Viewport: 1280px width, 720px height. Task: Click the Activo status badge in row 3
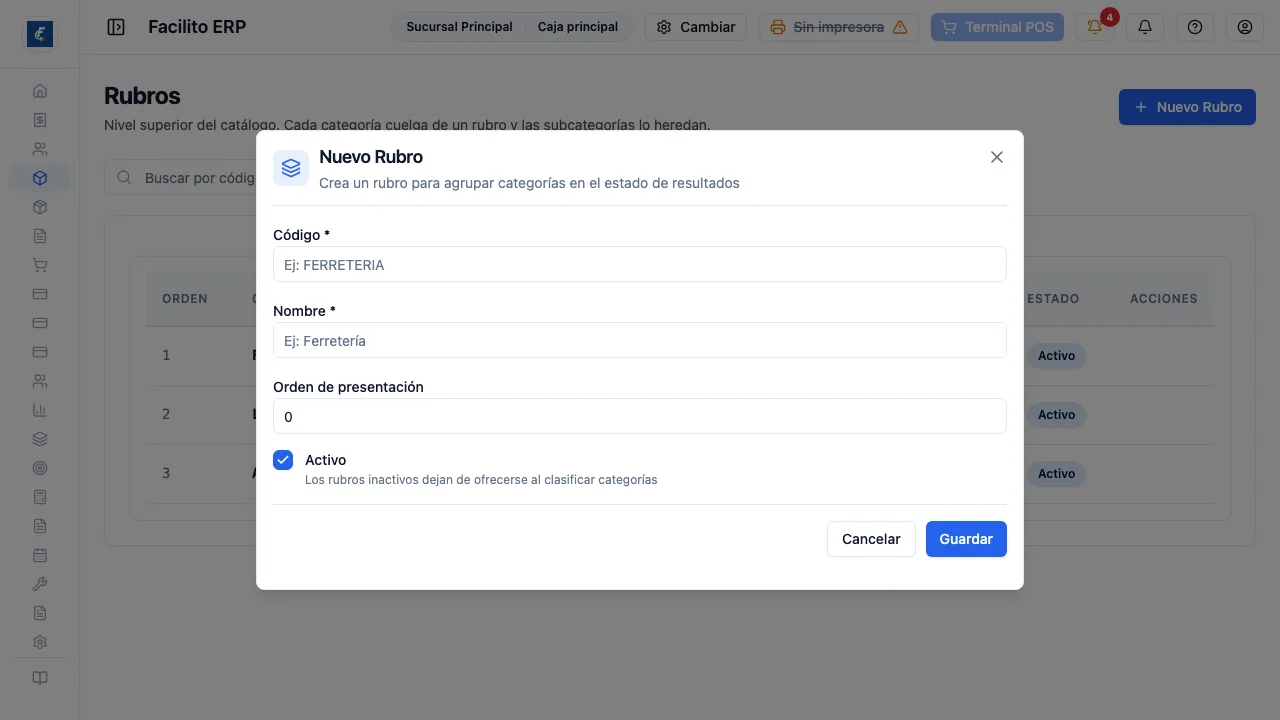point(1056,474)
